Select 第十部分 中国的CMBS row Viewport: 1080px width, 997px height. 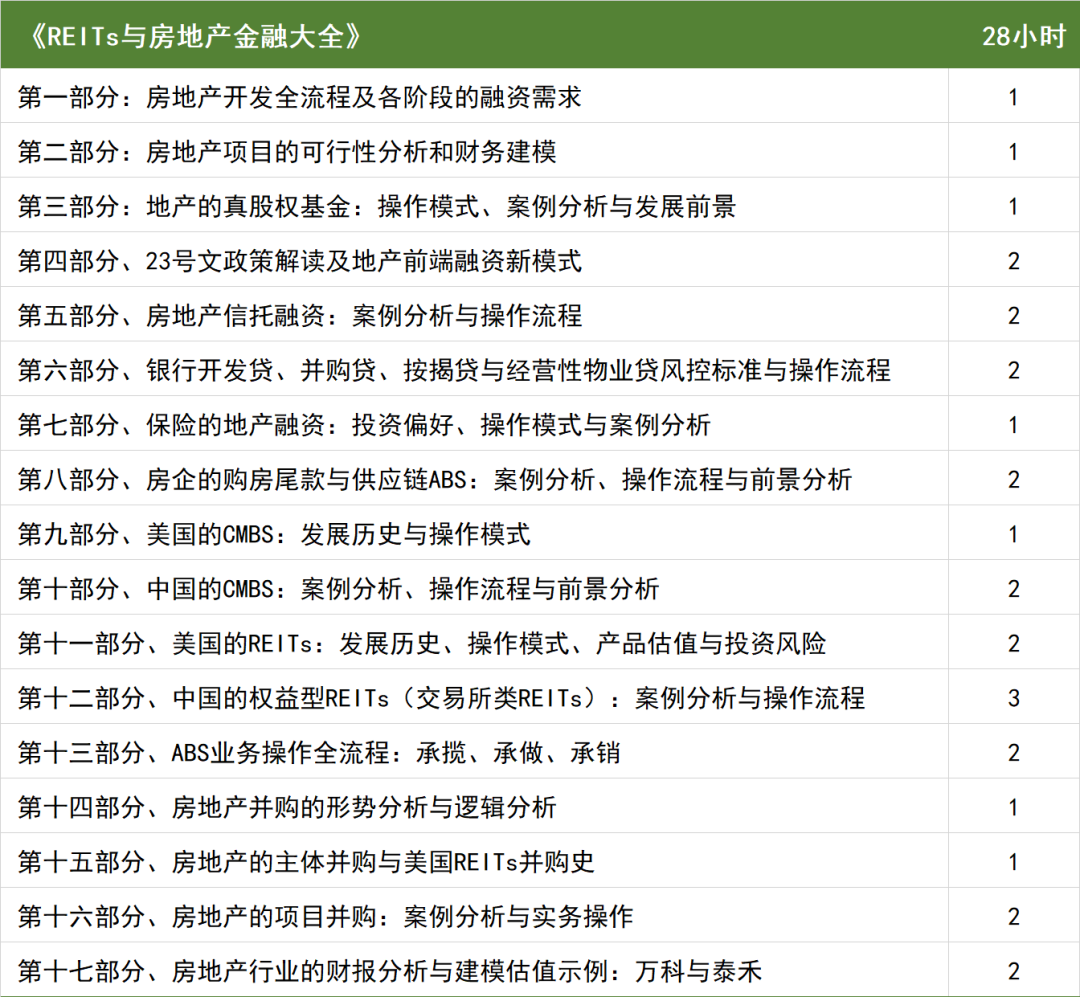pyautogui.click(x=330, y=587)
